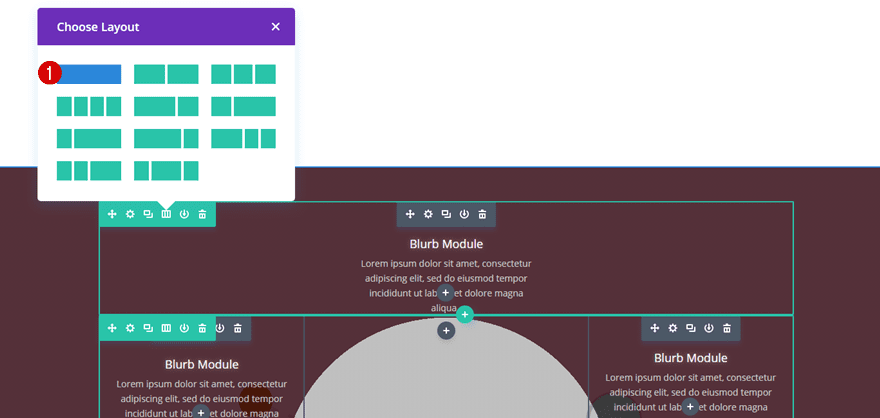Click the top center Blurb Module title
The height and width of the screenshot is (418, 880).
pos(446,244)
